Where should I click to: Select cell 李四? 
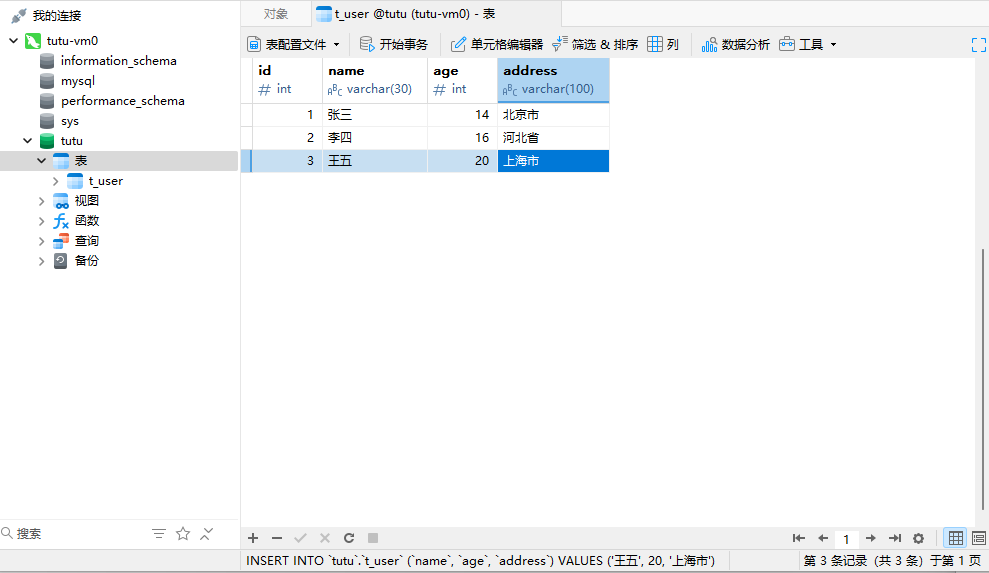point(375,138)
